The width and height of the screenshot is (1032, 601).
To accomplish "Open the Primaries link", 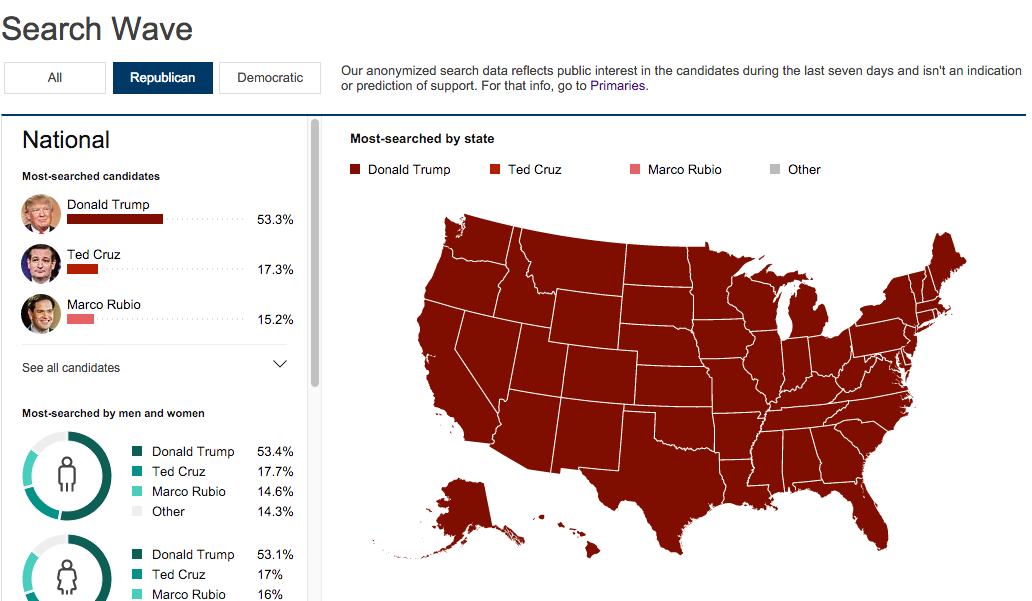I will (617, 86).
